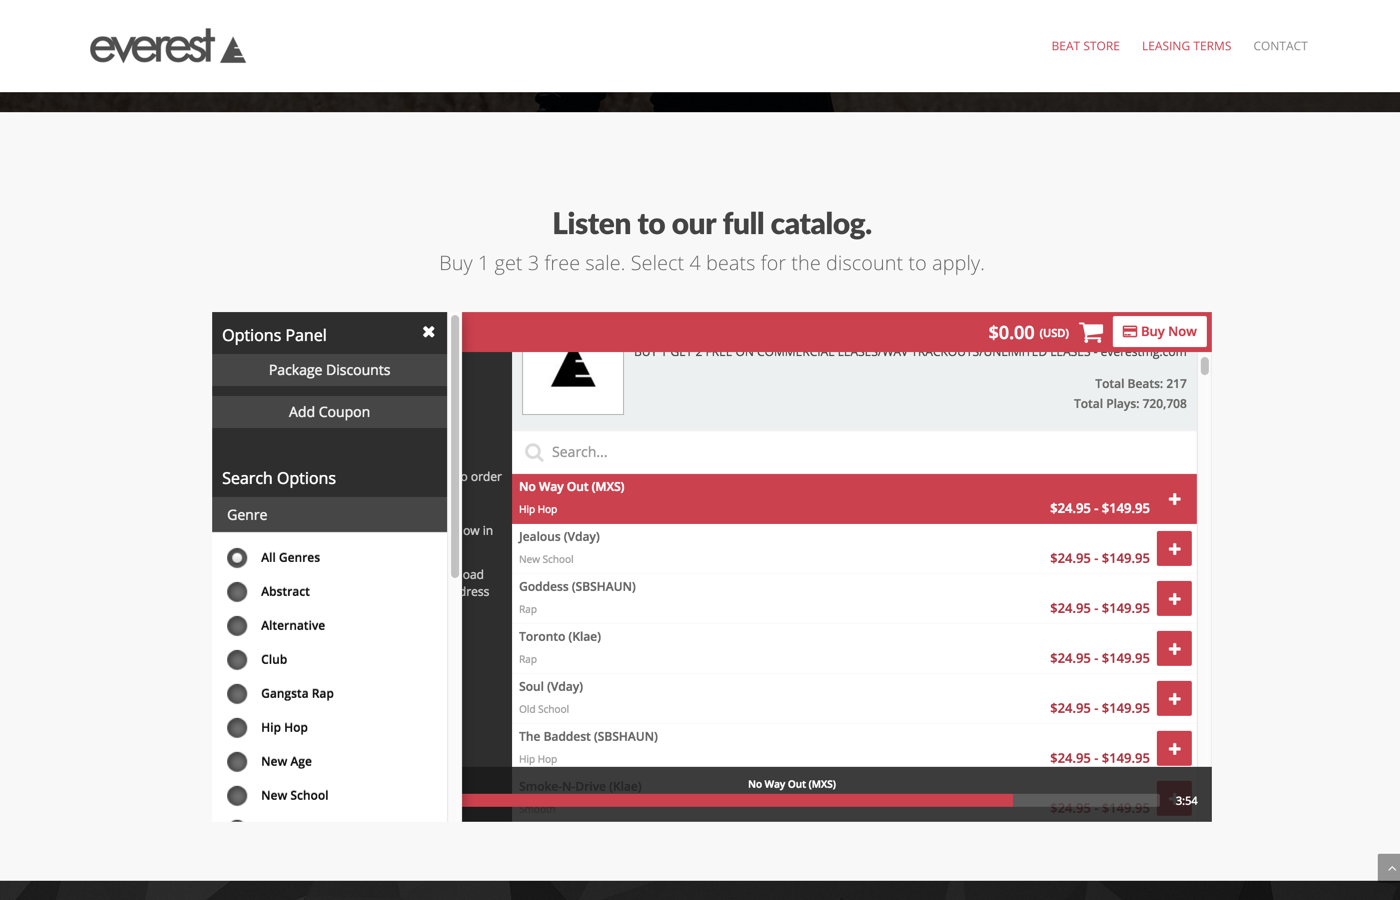Select the All Genres radio button
This screenshot has height=900, width=1400.
[x=237, y=558]
